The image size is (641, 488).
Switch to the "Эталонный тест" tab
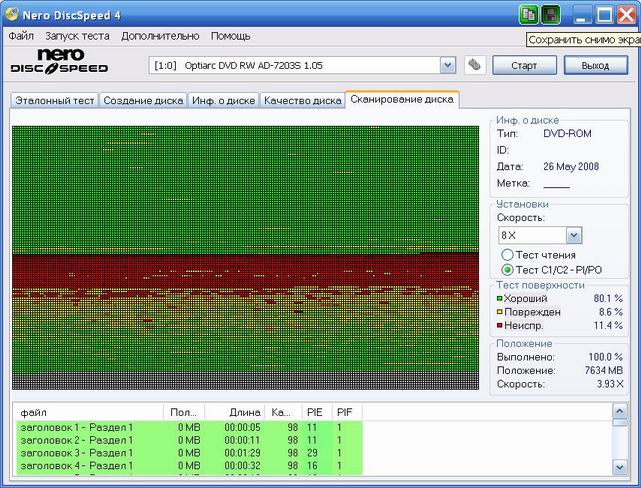coord(54,101)
